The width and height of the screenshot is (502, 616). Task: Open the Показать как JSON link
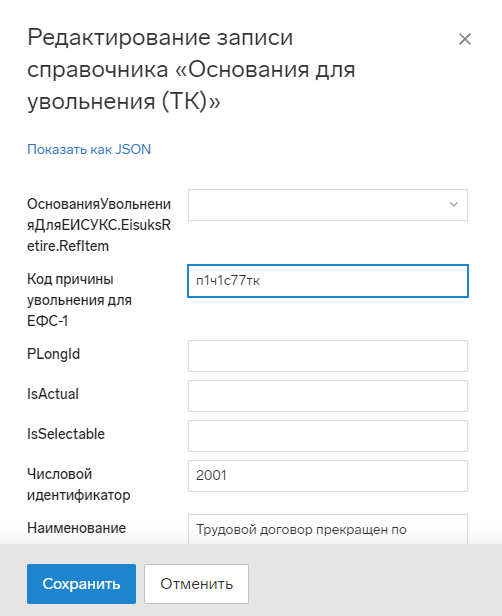[x=89, y=149]
